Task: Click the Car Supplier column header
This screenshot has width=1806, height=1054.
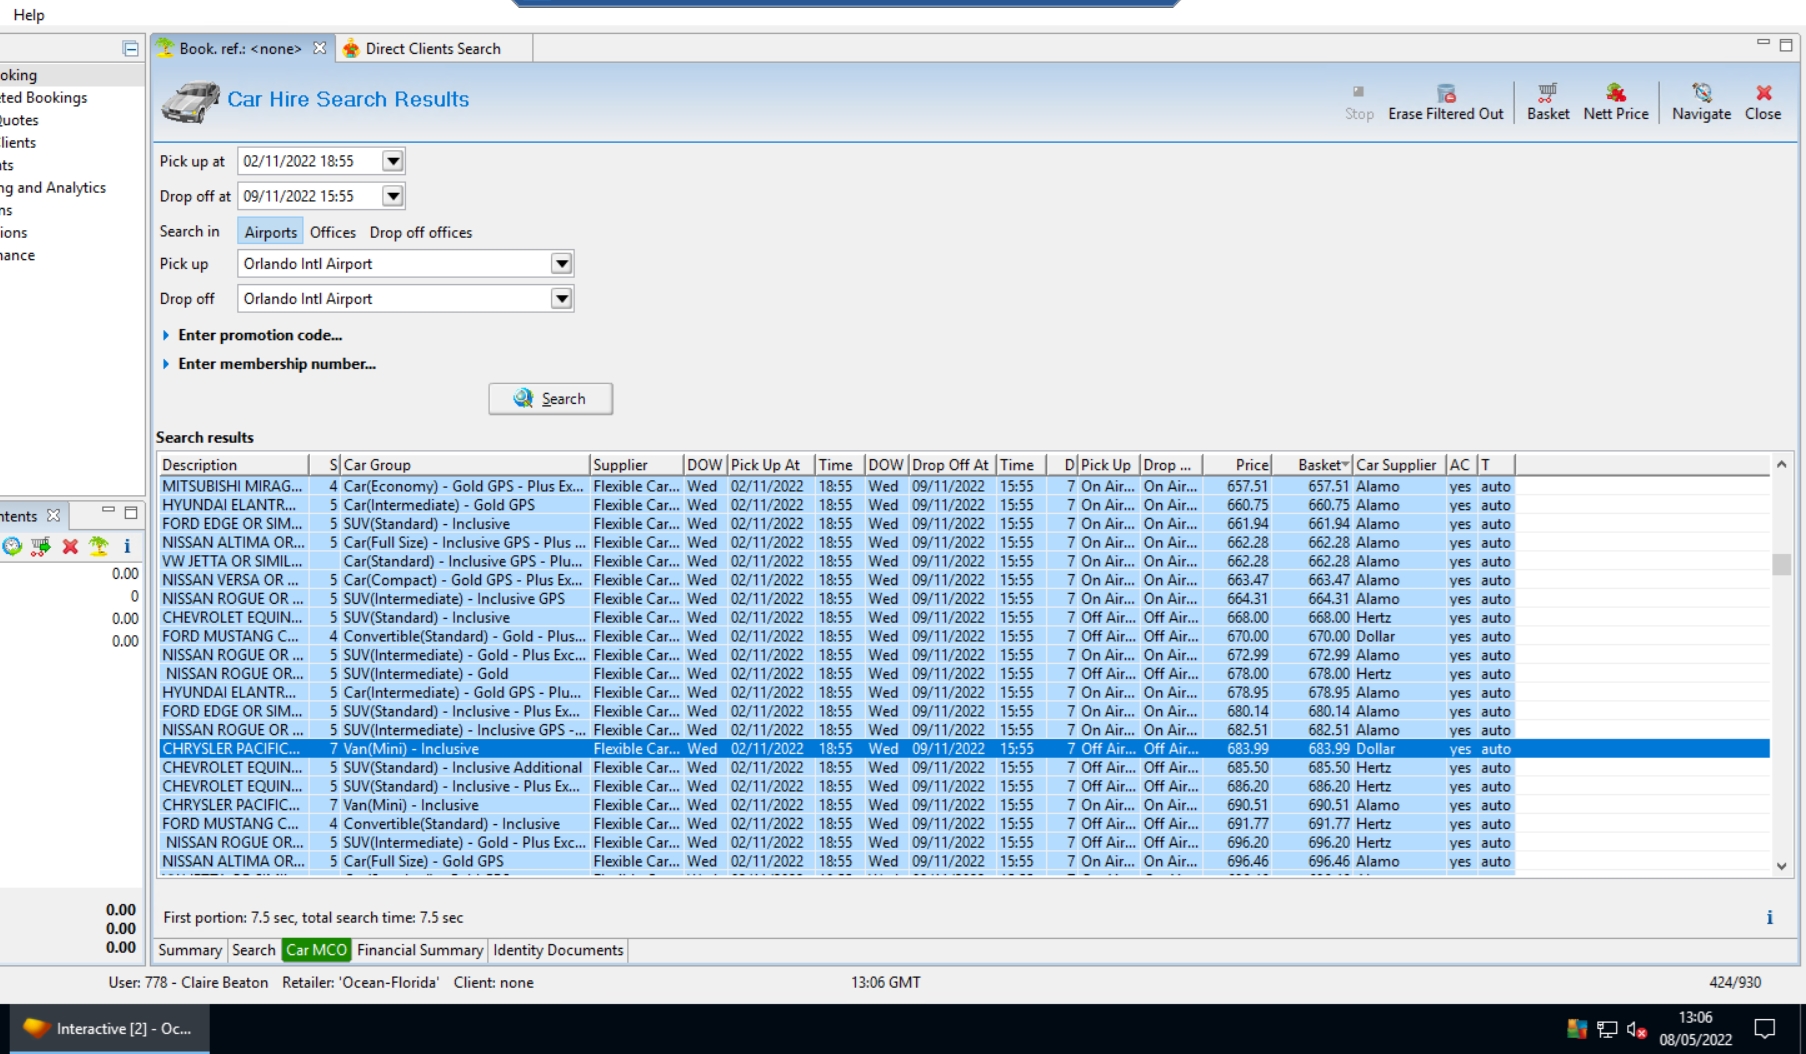Action: (x=1398, y=465)
